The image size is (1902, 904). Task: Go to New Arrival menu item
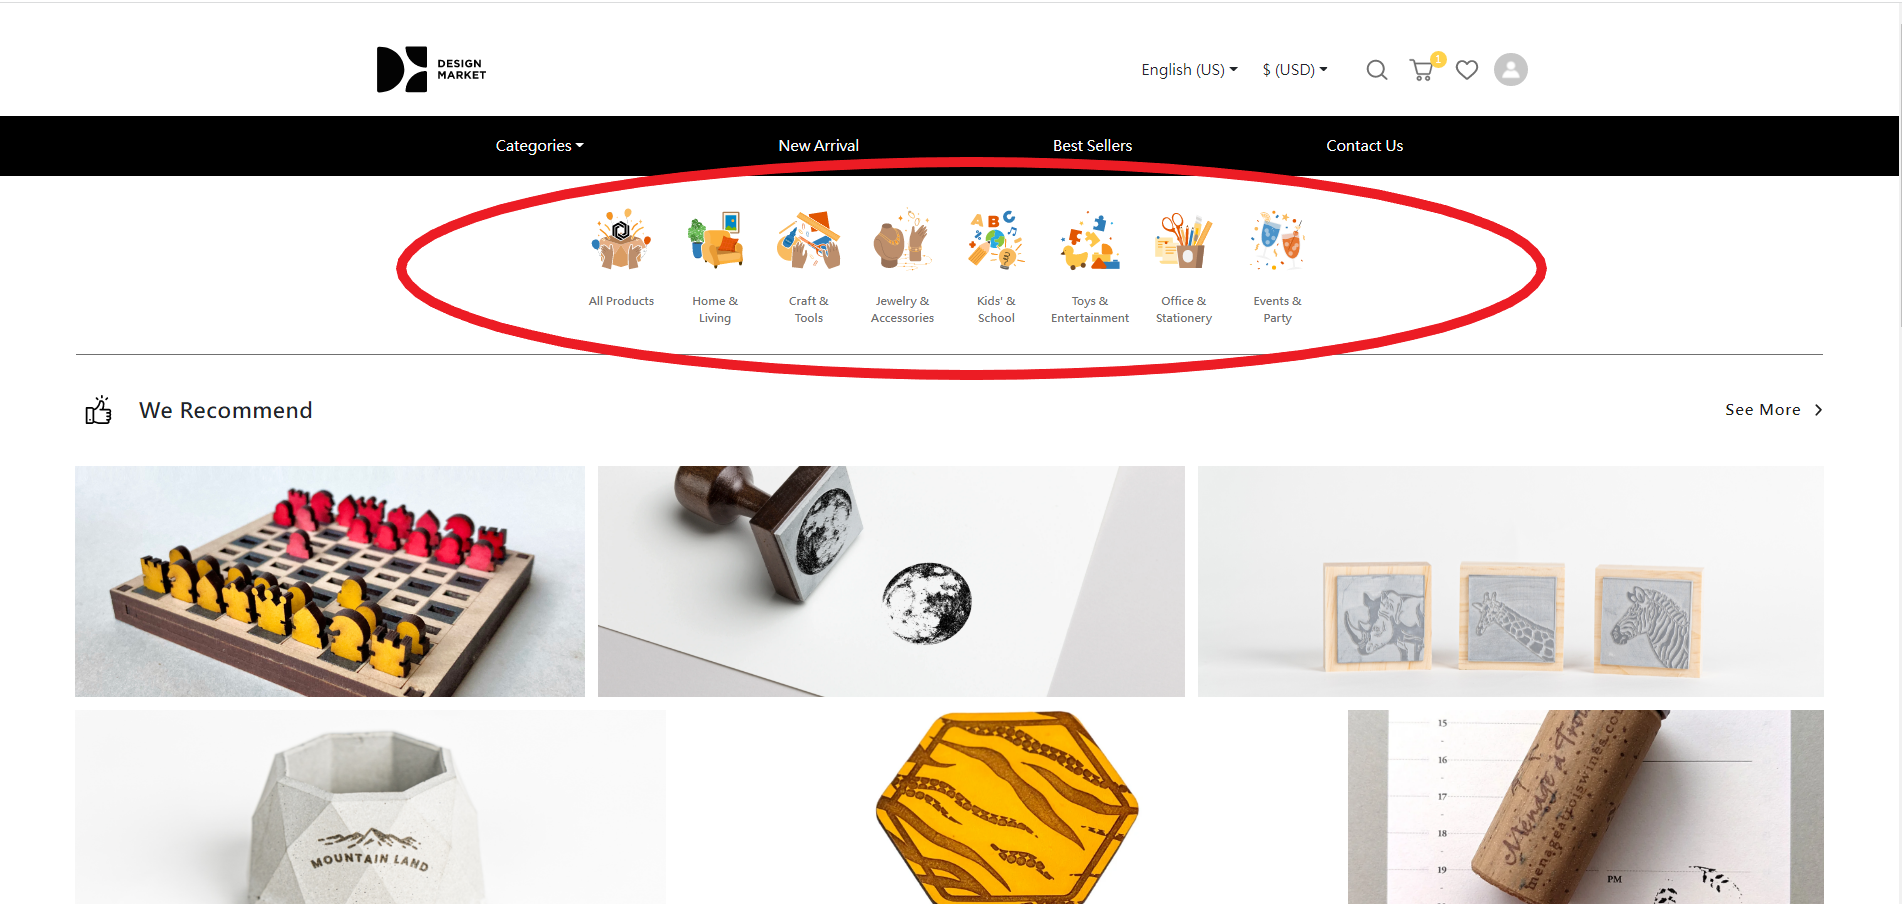coord(818,146)
